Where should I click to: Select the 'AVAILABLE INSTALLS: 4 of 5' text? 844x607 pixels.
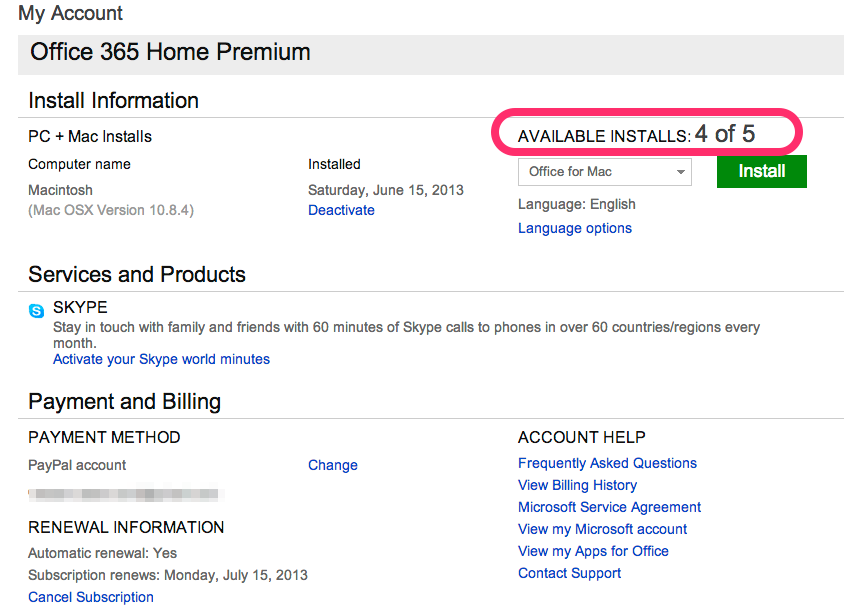tap(636, 134)
